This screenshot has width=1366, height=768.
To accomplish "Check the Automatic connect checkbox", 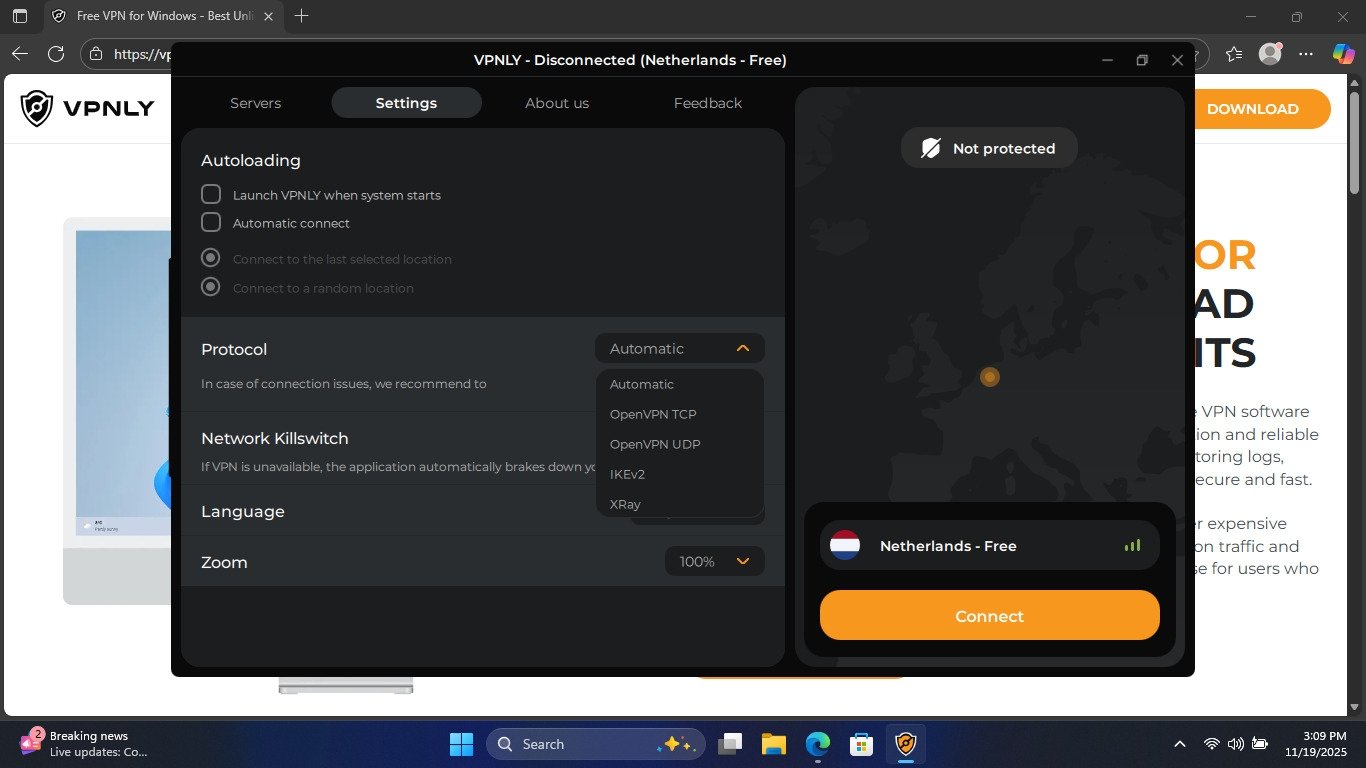I will (211, 222).
